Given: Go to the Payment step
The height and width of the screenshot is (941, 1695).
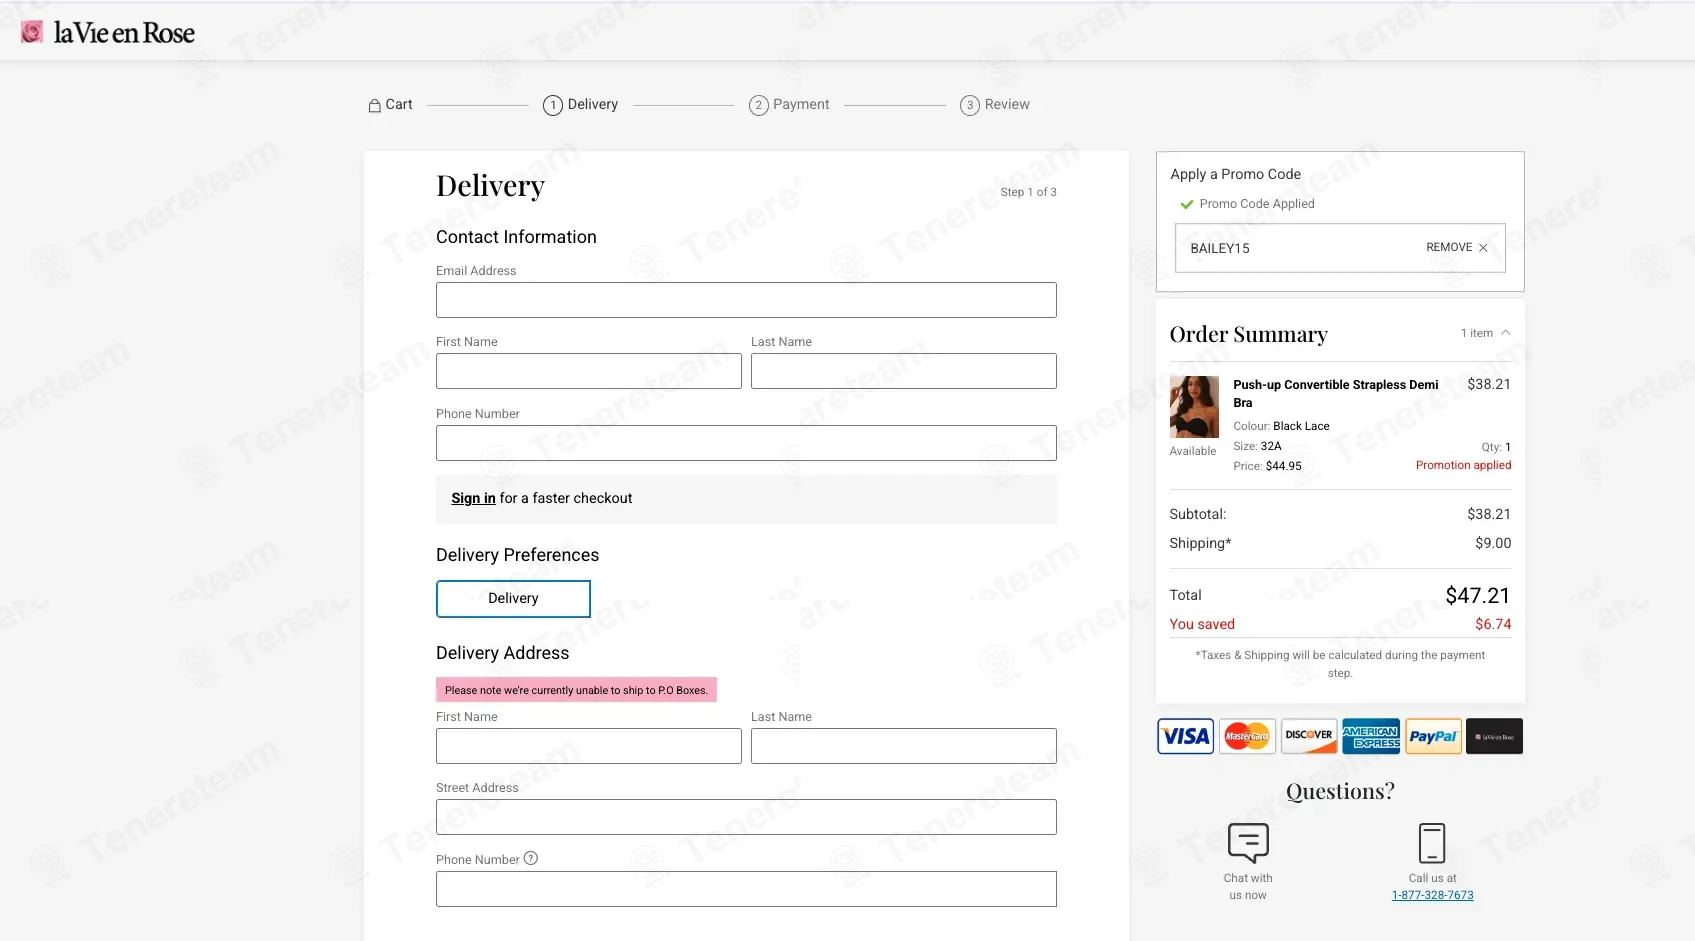Looking at the screenshot, I should 789,105.
